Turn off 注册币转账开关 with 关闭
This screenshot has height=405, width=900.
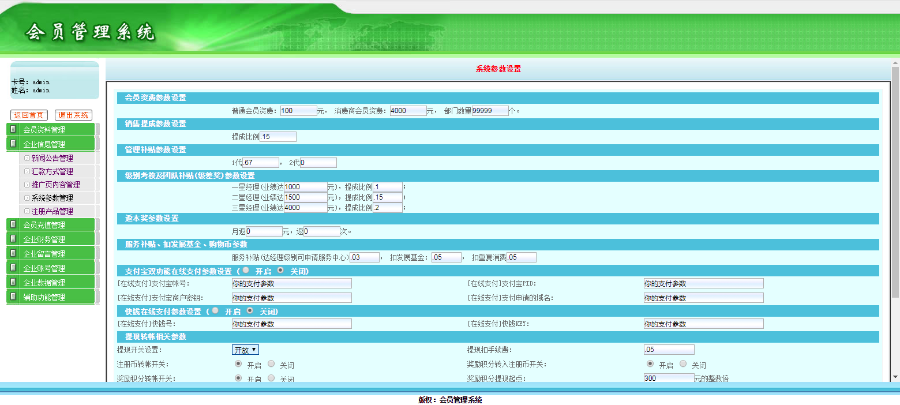(271, 364)
